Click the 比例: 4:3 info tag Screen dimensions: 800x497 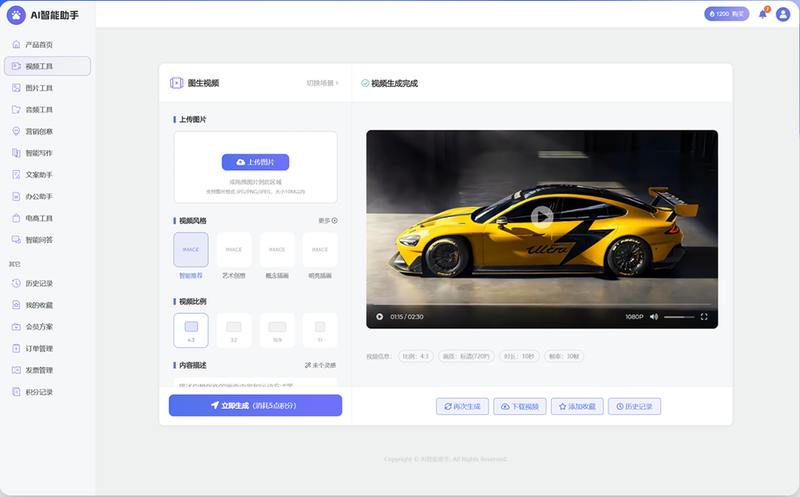tap(415, 356)
